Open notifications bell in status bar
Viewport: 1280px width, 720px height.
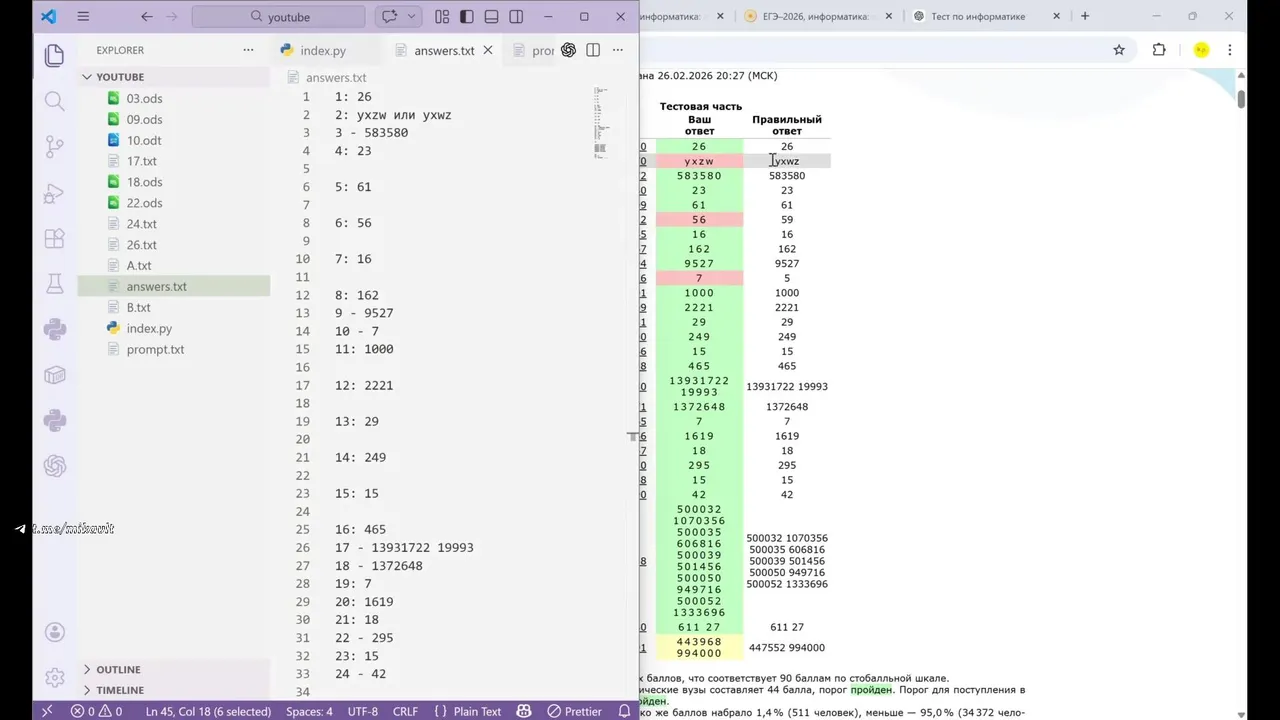625,711
